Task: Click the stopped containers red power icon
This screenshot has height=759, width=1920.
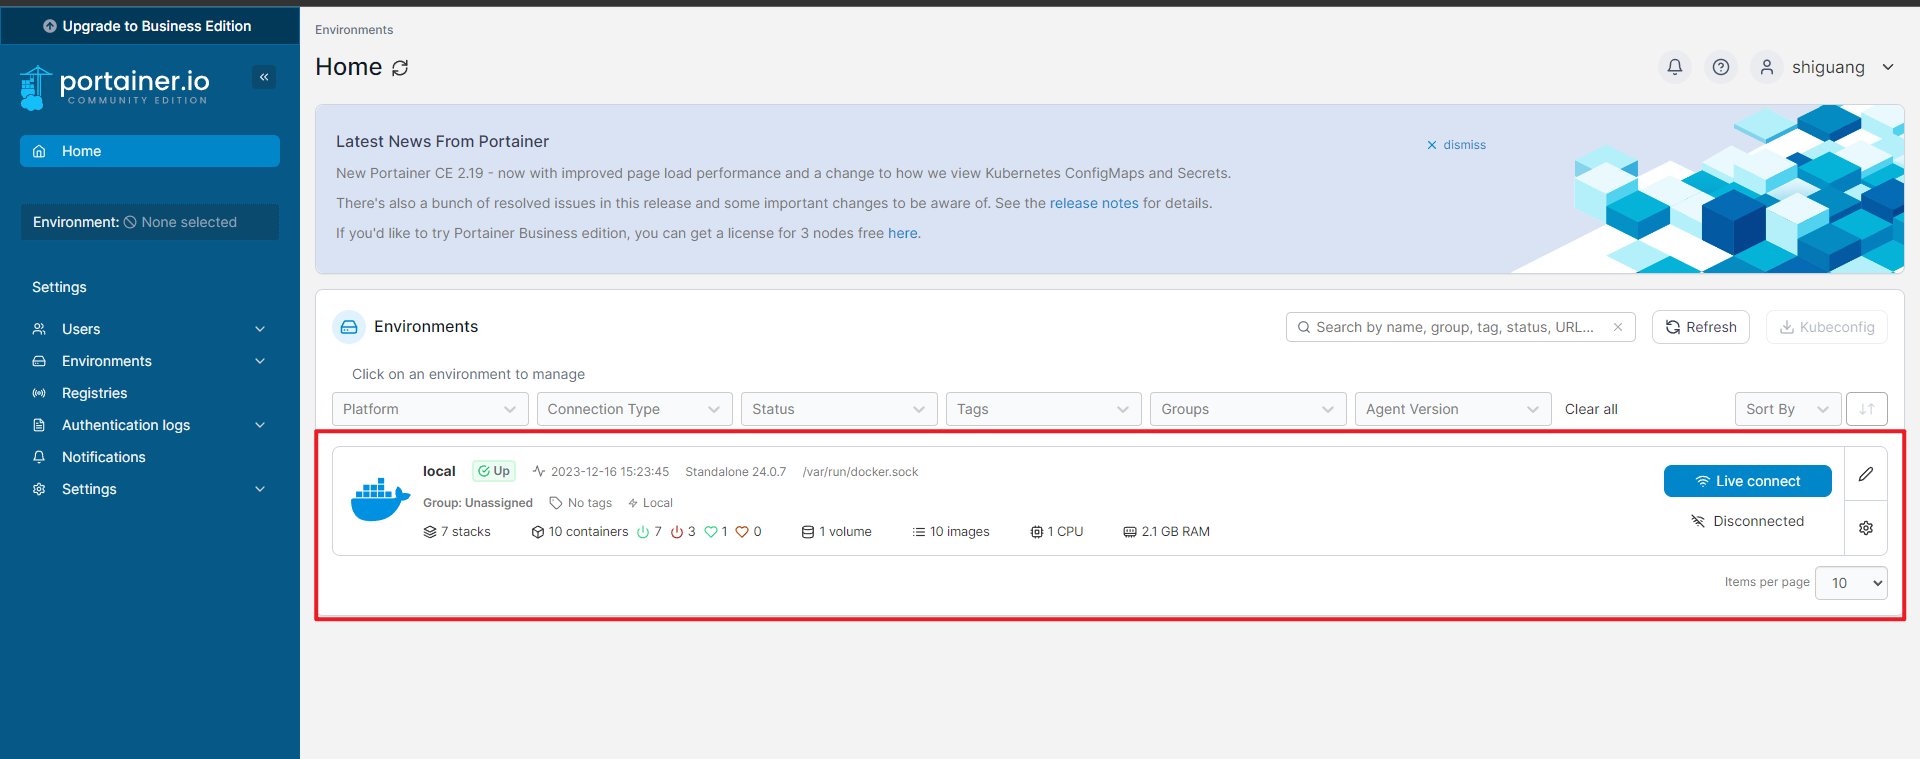Action: coord(677,532)
